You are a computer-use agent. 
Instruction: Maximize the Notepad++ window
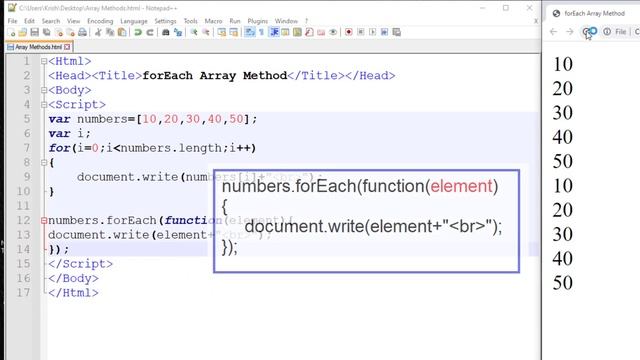[x=506, y=8]
